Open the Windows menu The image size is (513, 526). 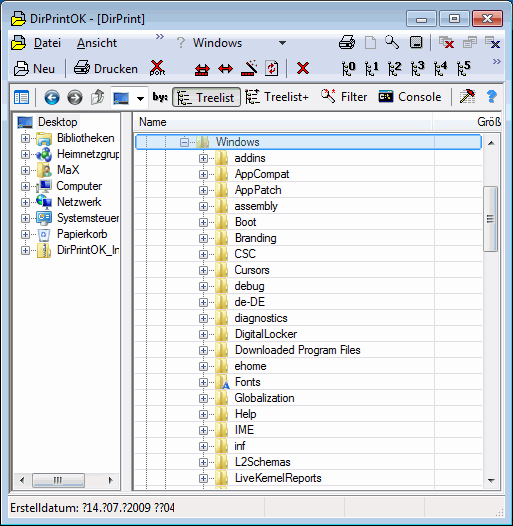(x=217, y=43)
